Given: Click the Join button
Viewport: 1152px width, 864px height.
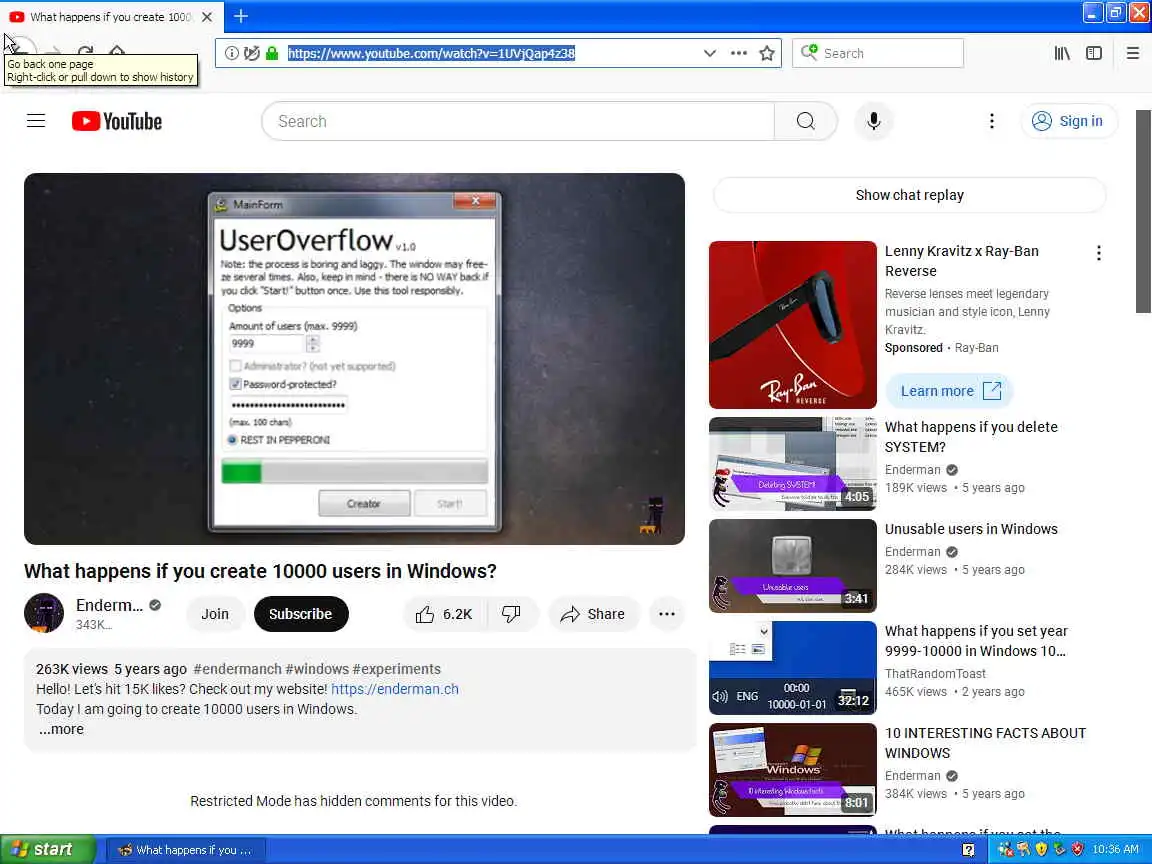Looking at the screenshot, I should coord(215,613).
